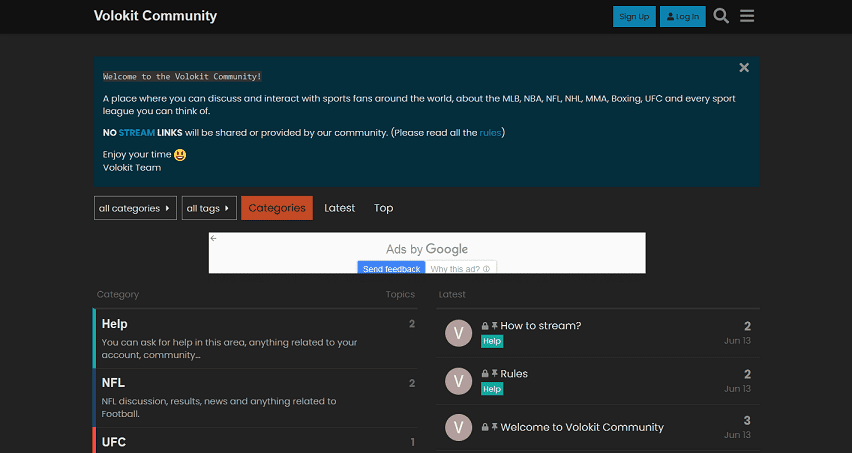Screen dimensions: 852x453
Task: Click the smiley emoji after Enjoy your time
Action: [180, 155]
